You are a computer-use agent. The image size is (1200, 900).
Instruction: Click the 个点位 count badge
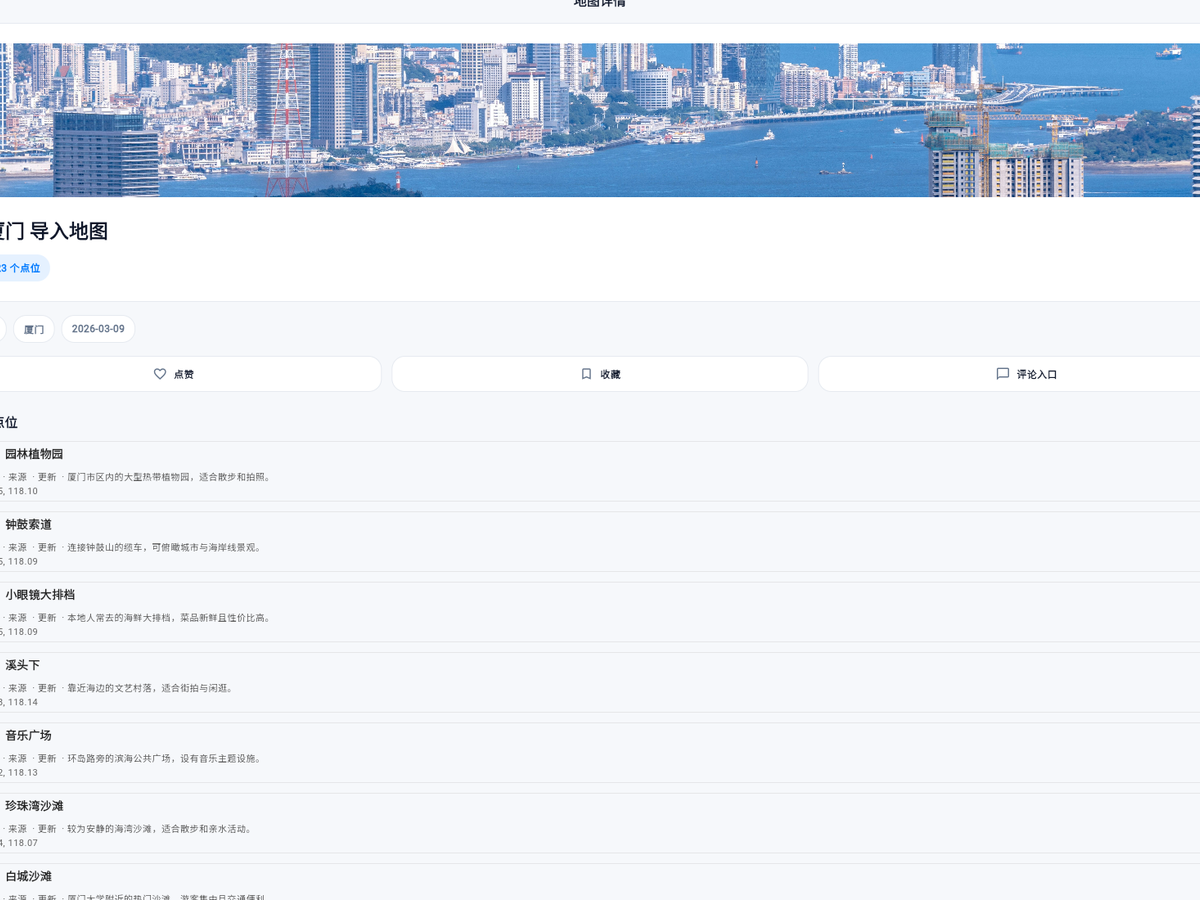click(21, 268)
